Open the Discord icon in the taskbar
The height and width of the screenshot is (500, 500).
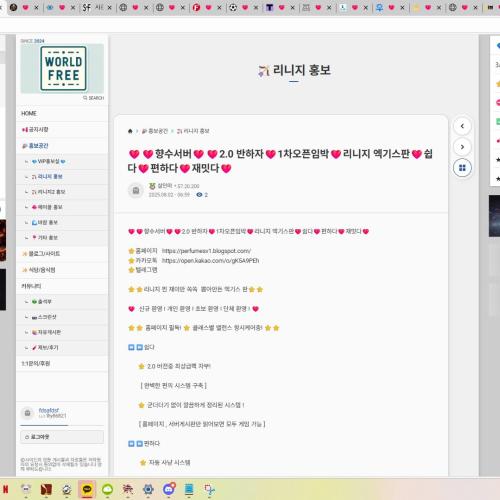coord(169,489)
